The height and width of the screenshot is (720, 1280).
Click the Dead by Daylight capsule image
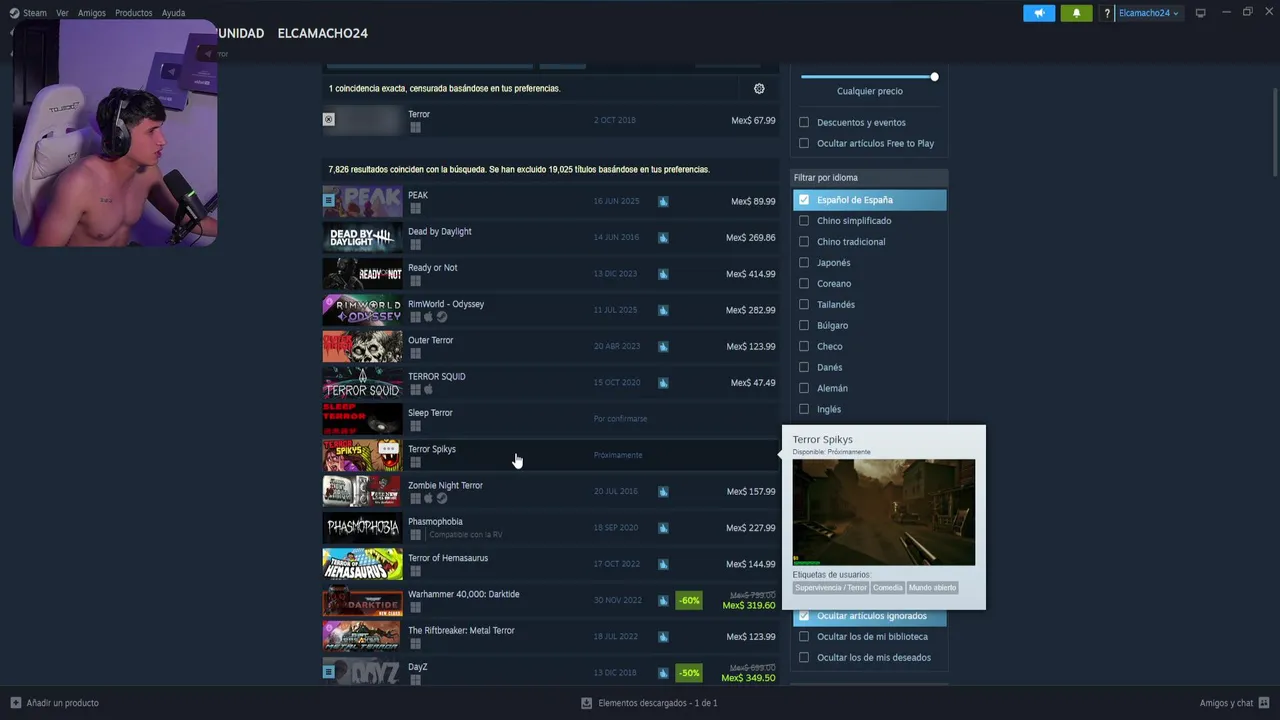point(362,238)
